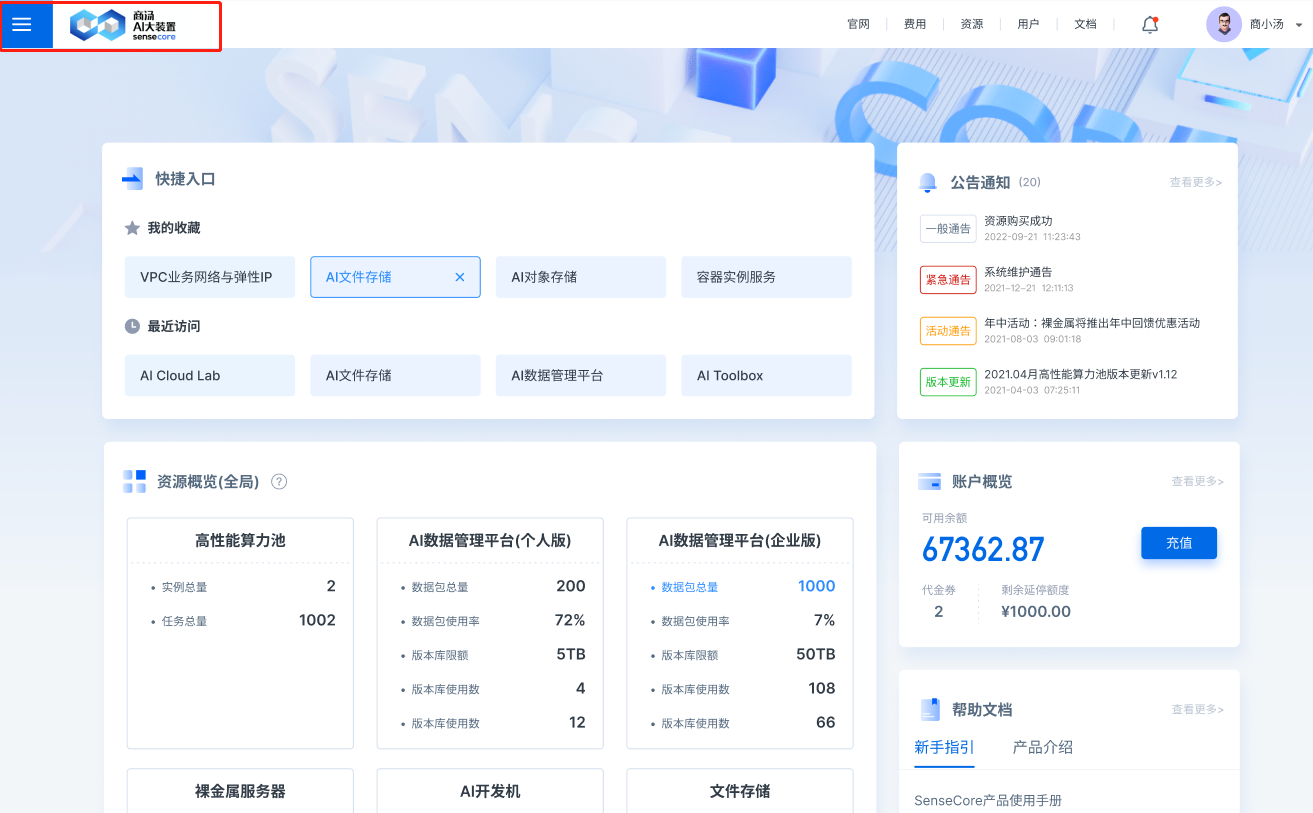
Task: Remove AI文件存储 favorite with the X
Action: [x=460, y=277]
